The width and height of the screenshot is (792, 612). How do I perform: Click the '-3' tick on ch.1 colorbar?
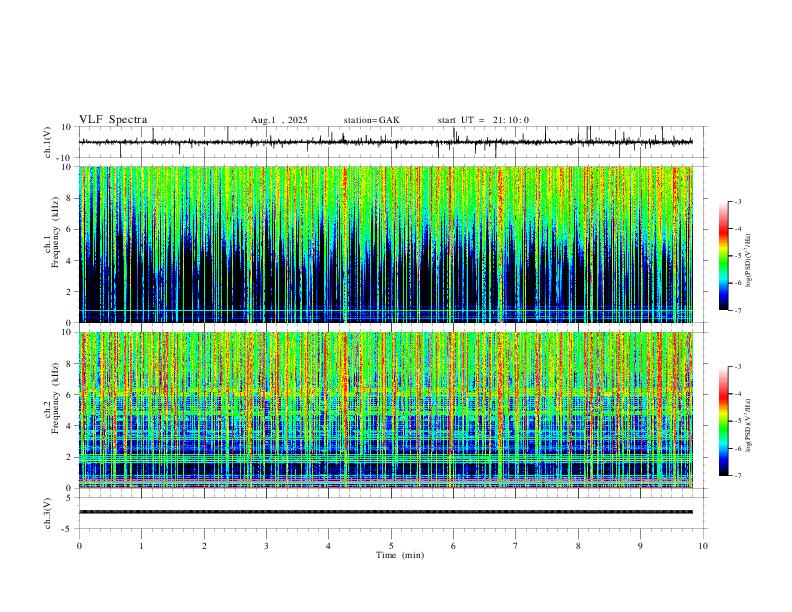coord(737,201)
